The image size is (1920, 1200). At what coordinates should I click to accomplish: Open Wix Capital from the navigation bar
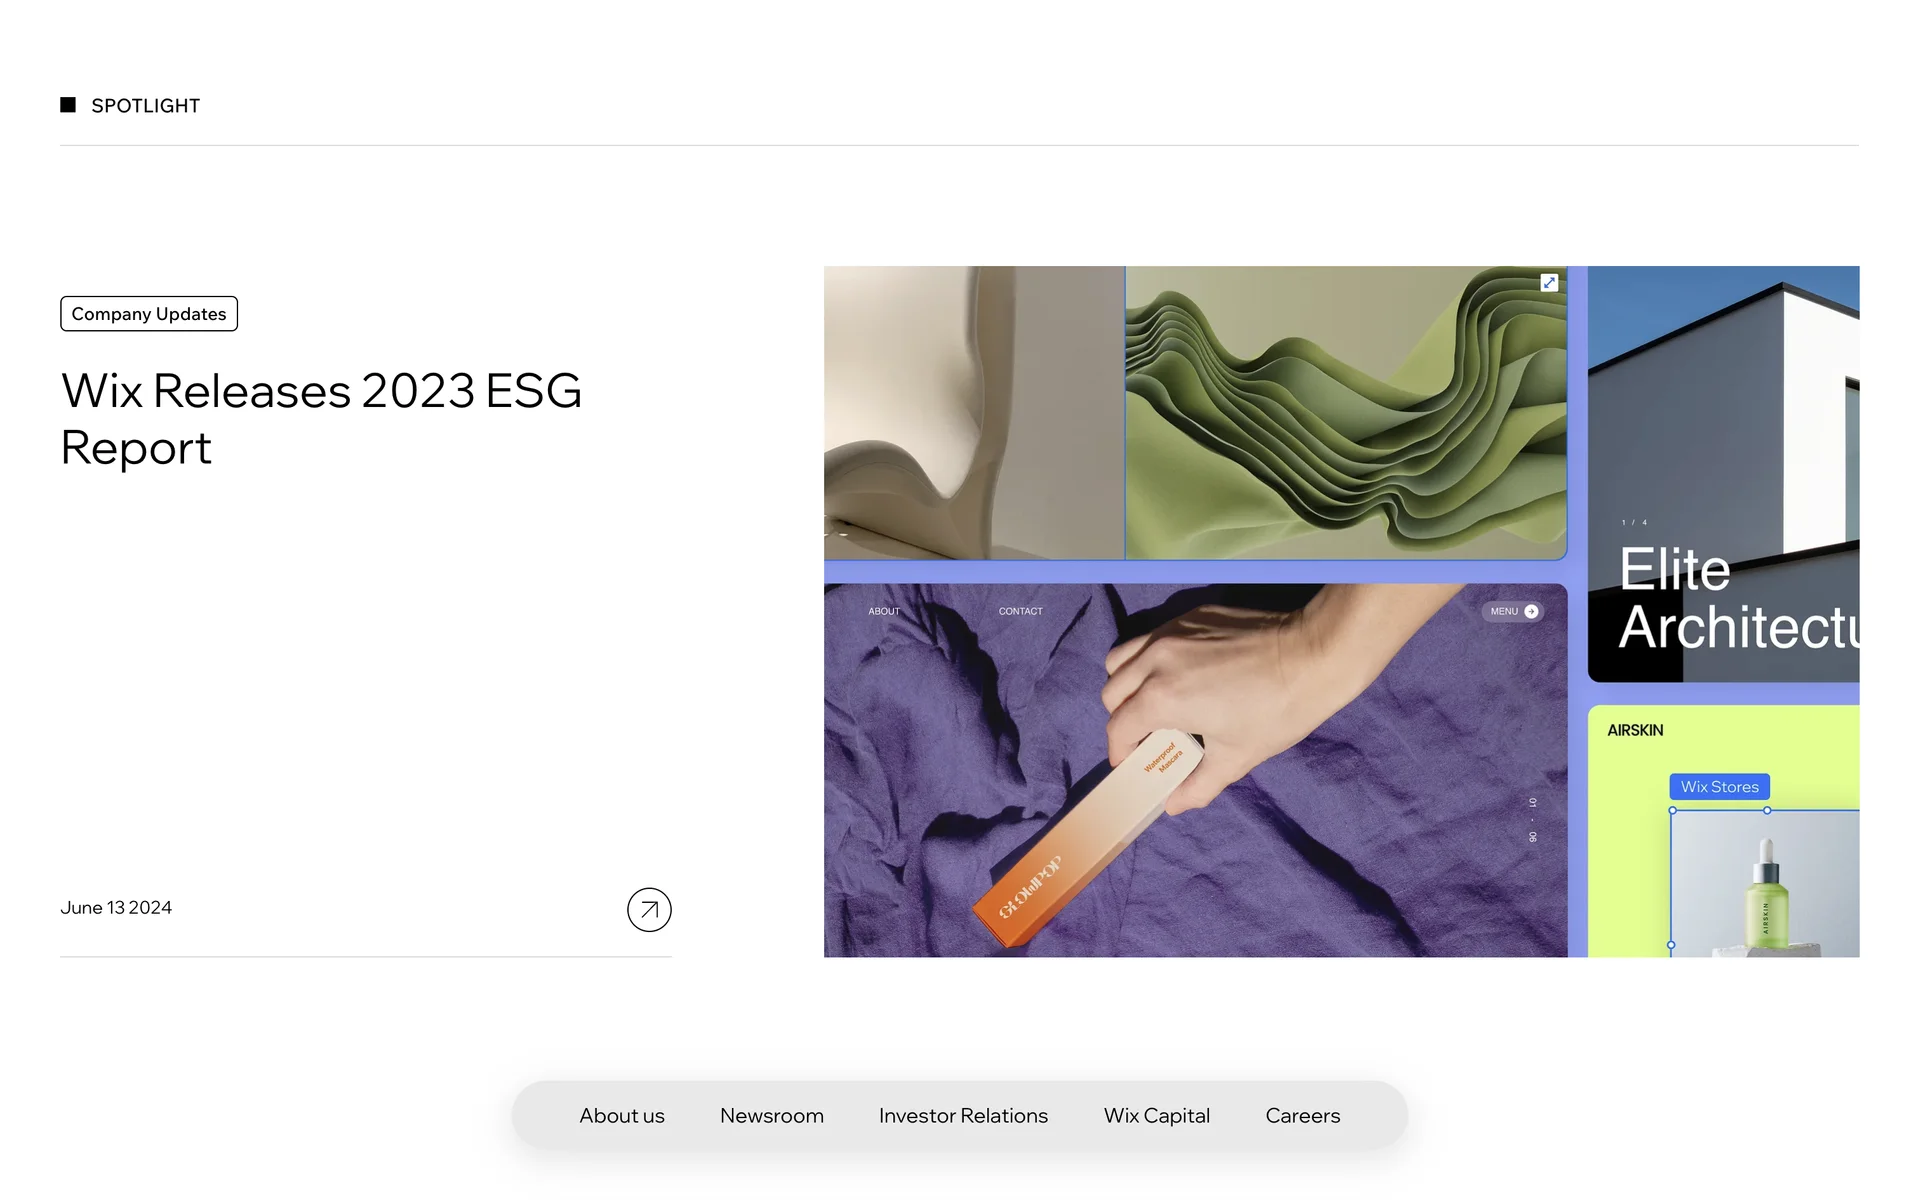pos(1157,1116)
